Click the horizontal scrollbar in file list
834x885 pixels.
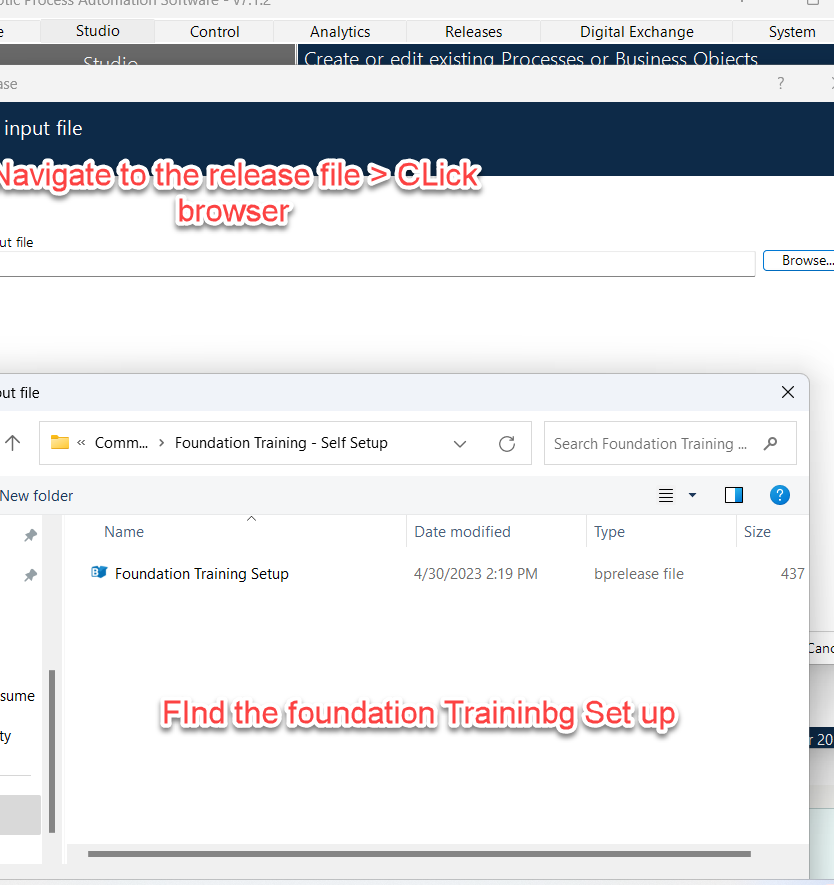tap(419, 854)
